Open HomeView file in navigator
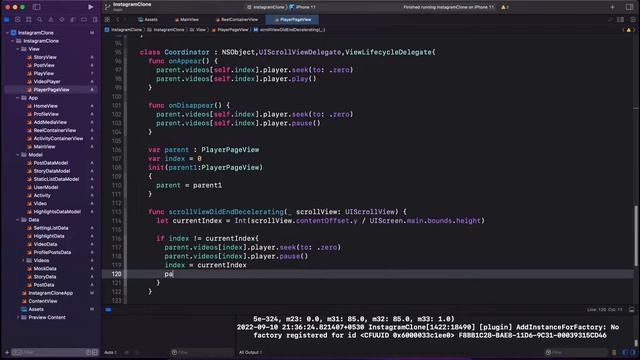640x360 pixels. click(x=45, y=106)
